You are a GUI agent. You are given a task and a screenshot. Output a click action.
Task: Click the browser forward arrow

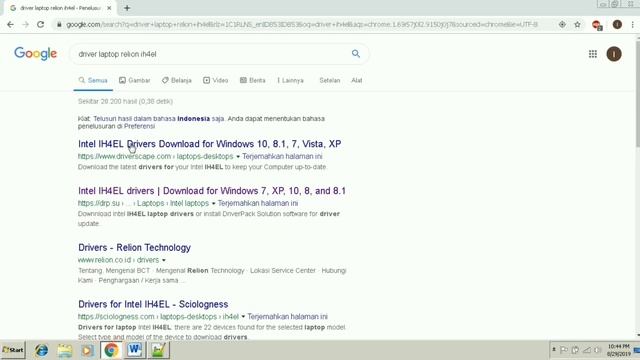(25, 24)
